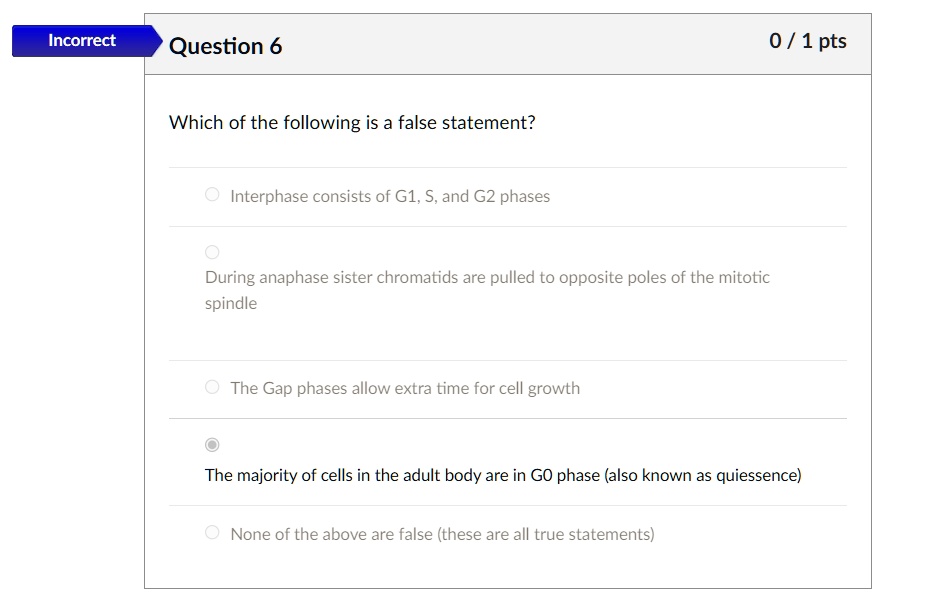Click the question prompt about false statement
Screen dimensions: 927x595
(x=352, y=122)
